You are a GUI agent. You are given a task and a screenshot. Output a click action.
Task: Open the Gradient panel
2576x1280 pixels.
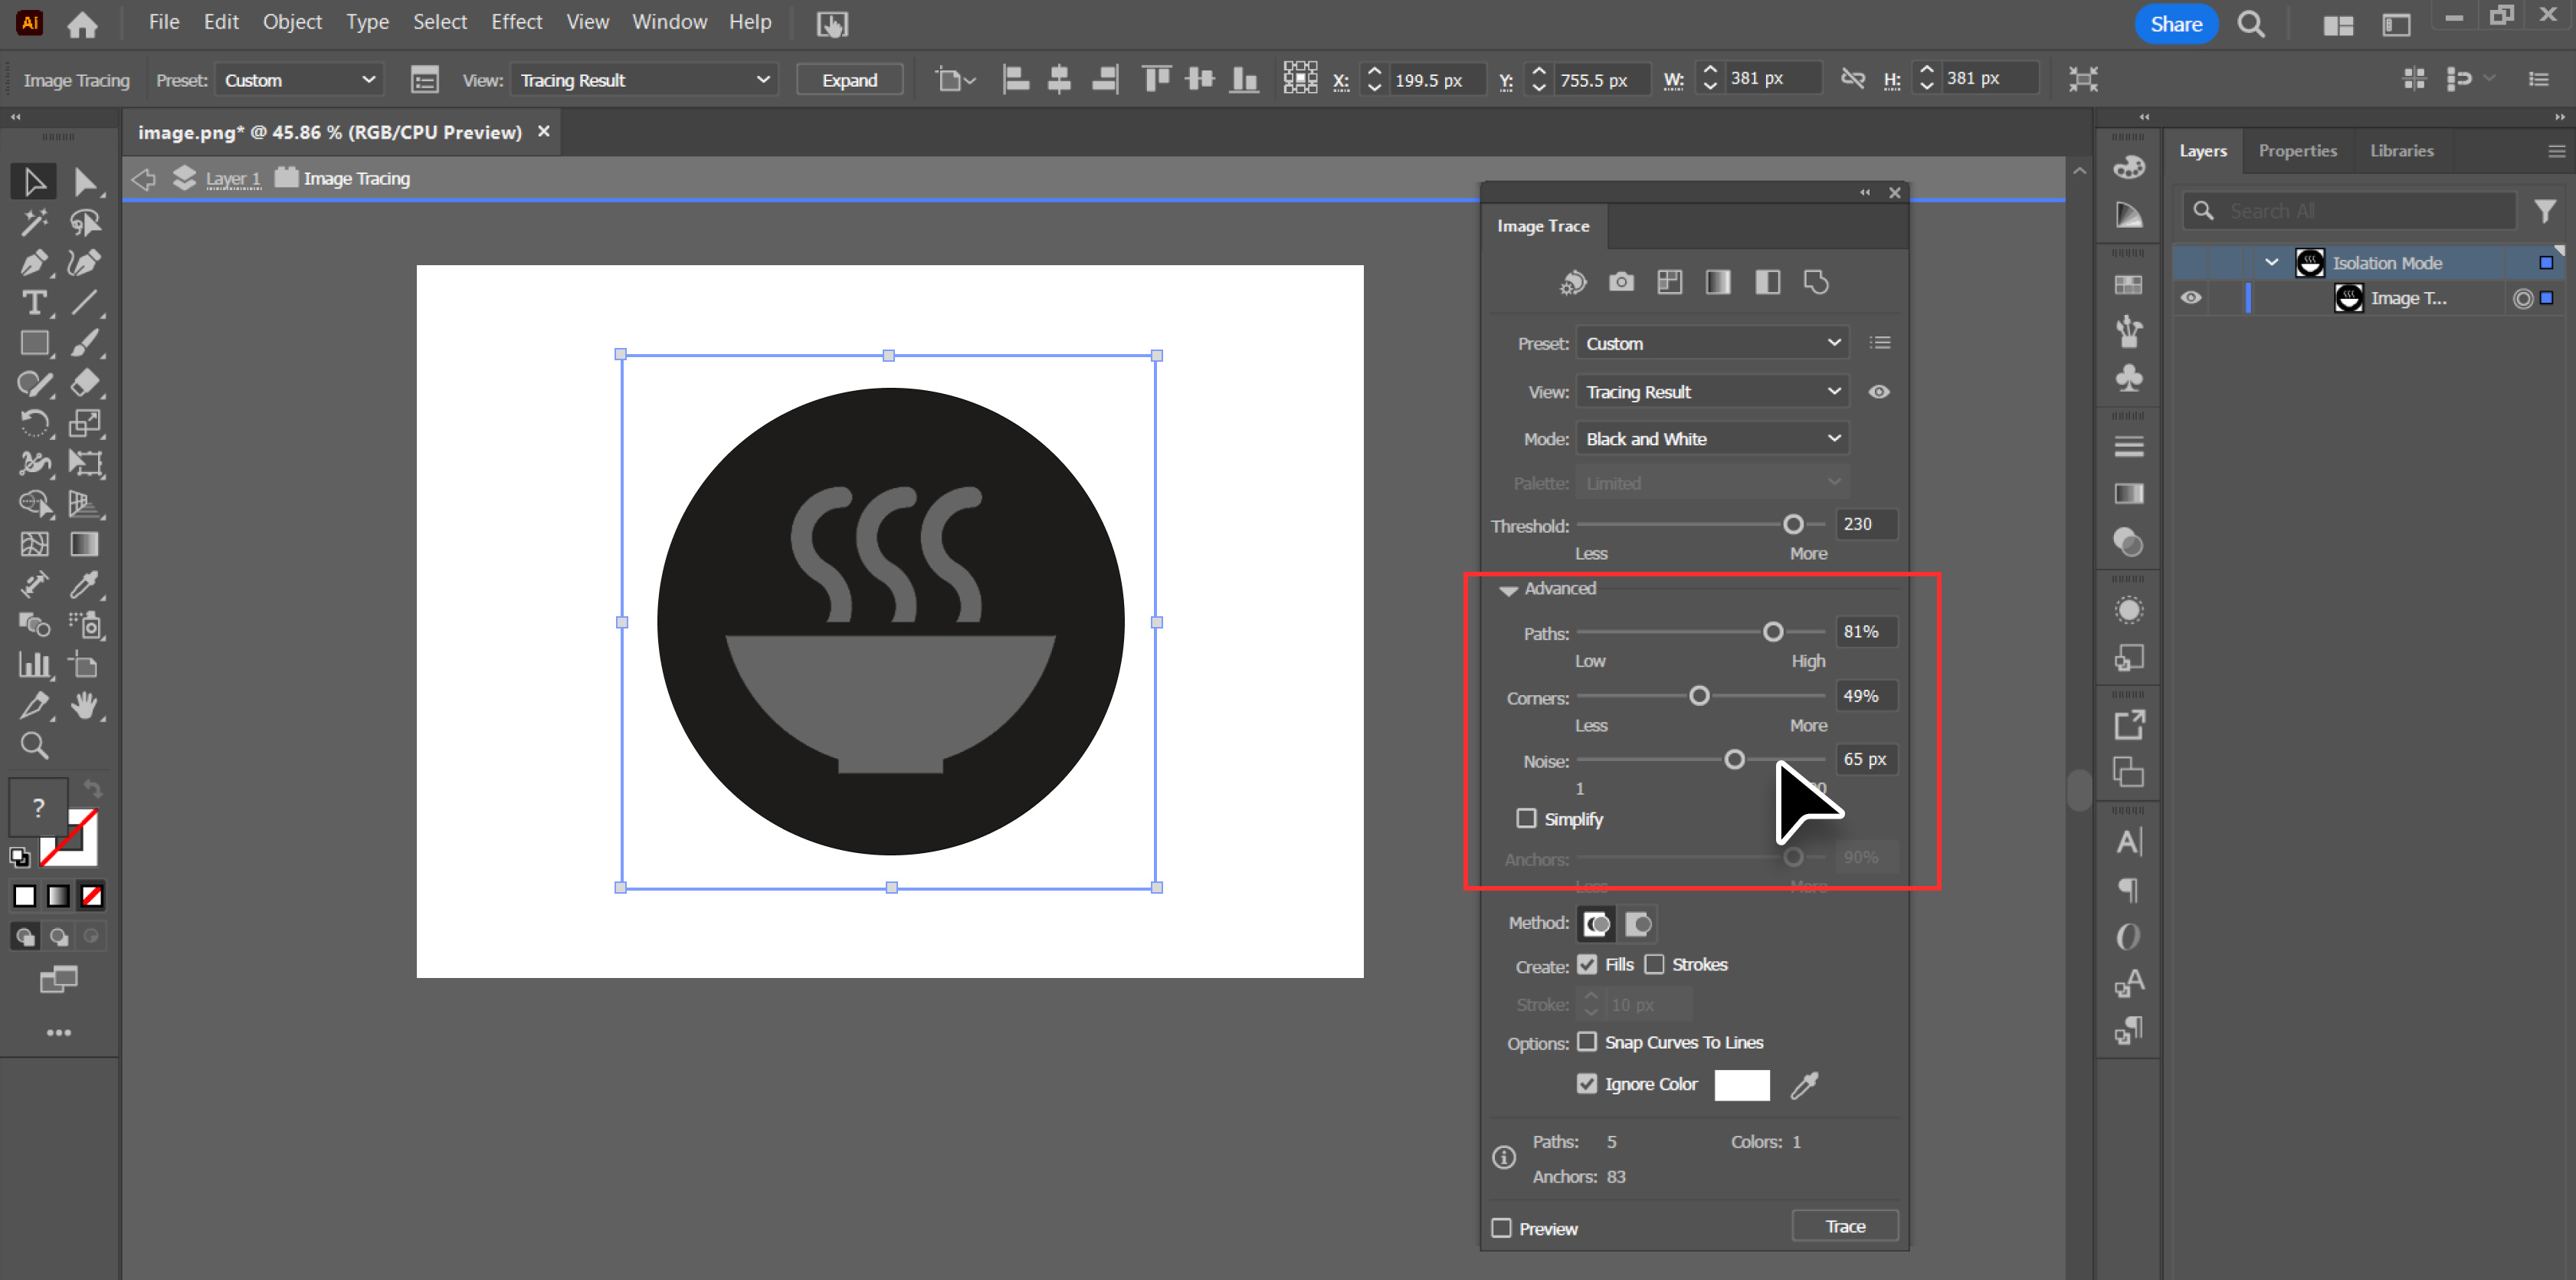click(x=2129, y=493)
